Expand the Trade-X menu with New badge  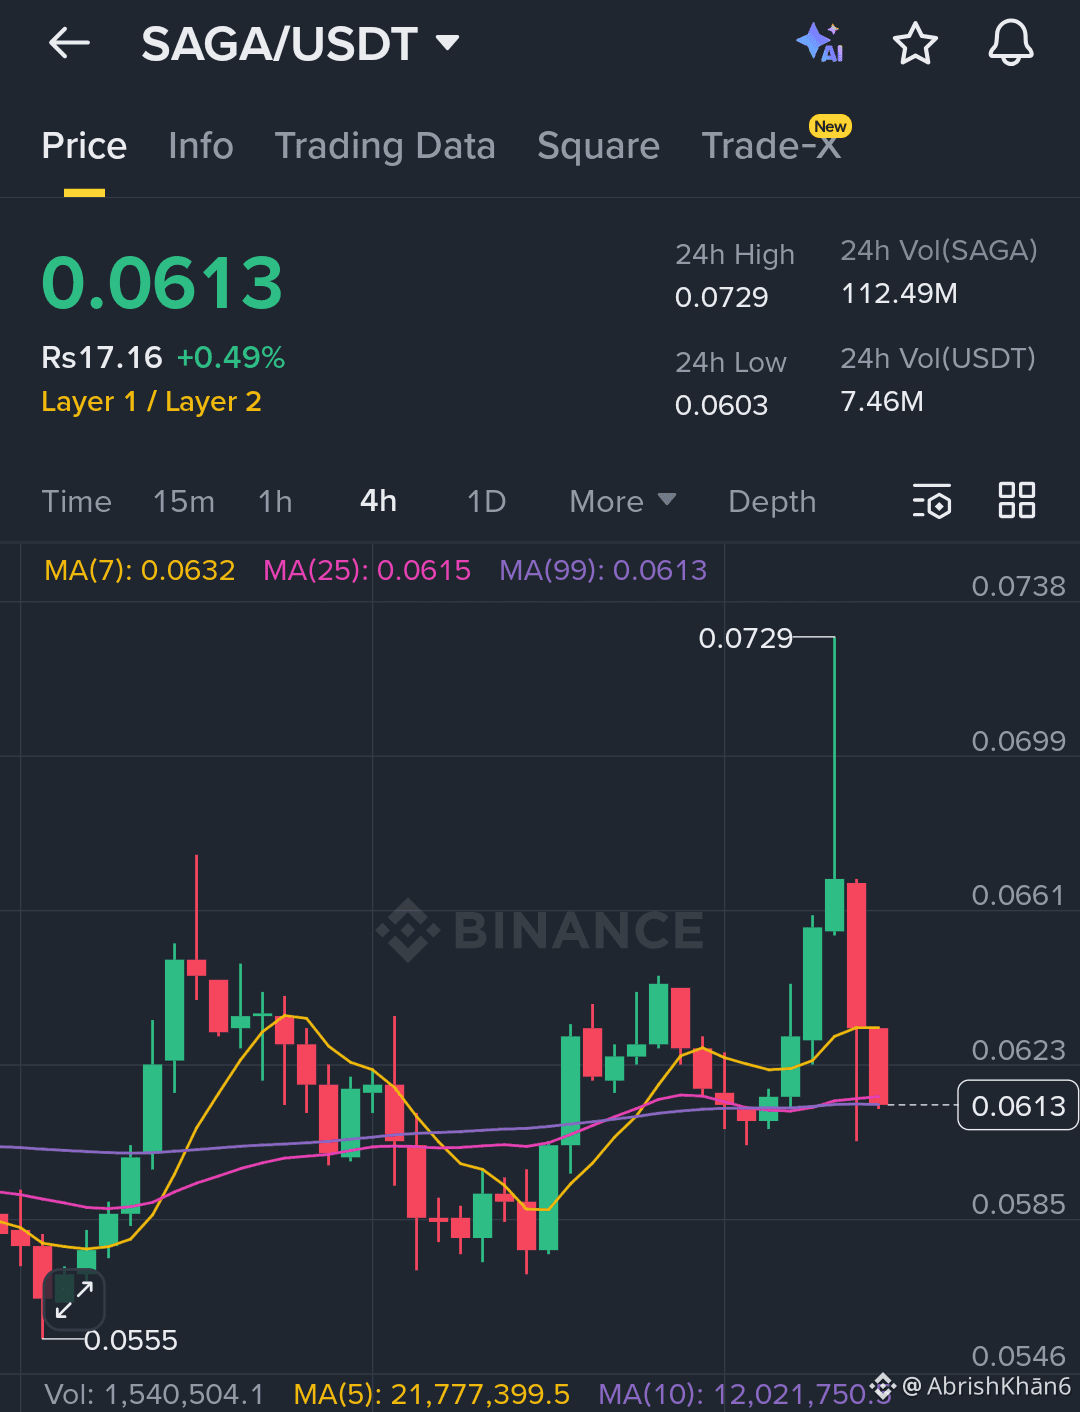click(x=773, y=146)
